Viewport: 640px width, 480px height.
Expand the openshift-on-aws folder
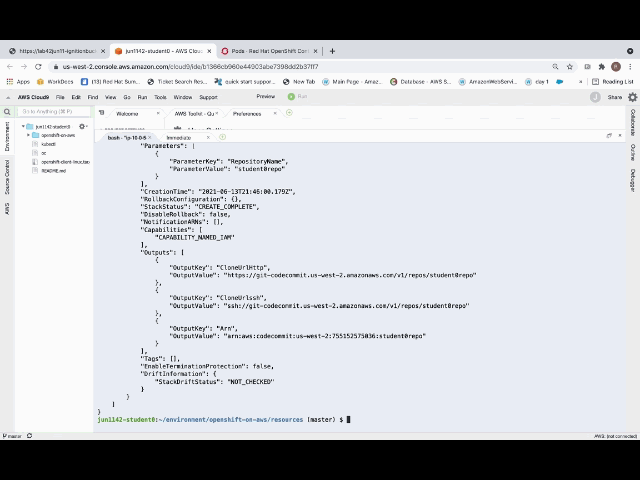point(28,135)
